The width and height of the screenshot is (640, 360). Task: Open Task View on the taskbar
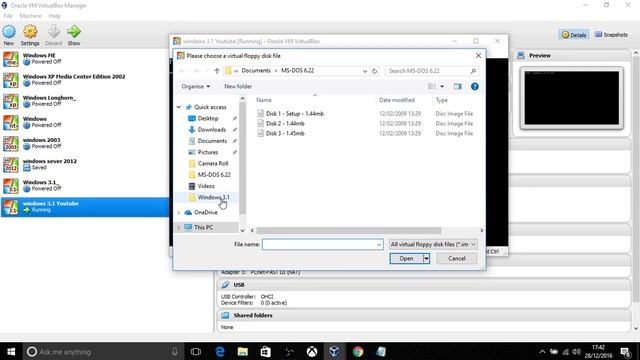[x=196, y=351]
